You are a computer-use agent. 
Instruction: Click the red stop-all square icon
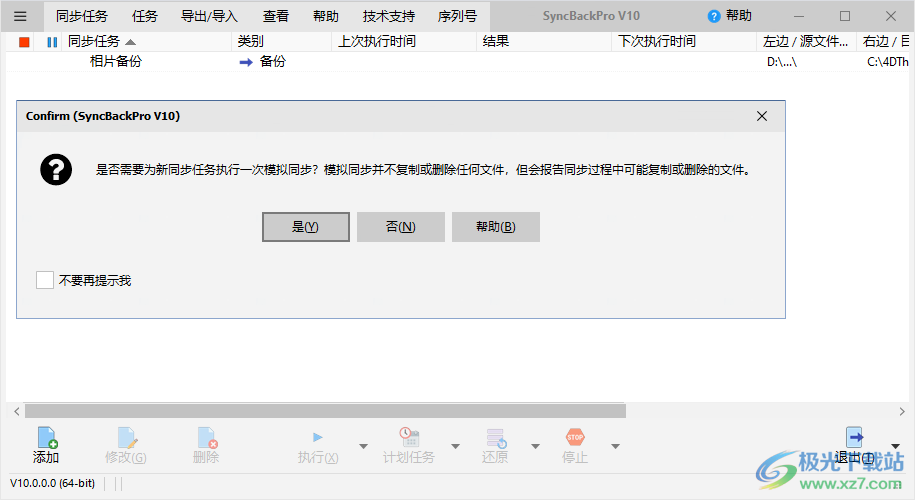tap(24, 42)
